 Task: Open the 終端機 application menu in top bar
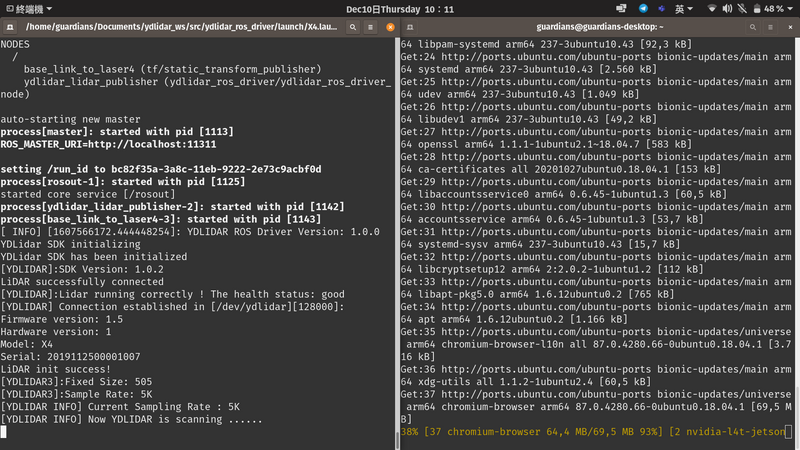(x=29, y=9)
